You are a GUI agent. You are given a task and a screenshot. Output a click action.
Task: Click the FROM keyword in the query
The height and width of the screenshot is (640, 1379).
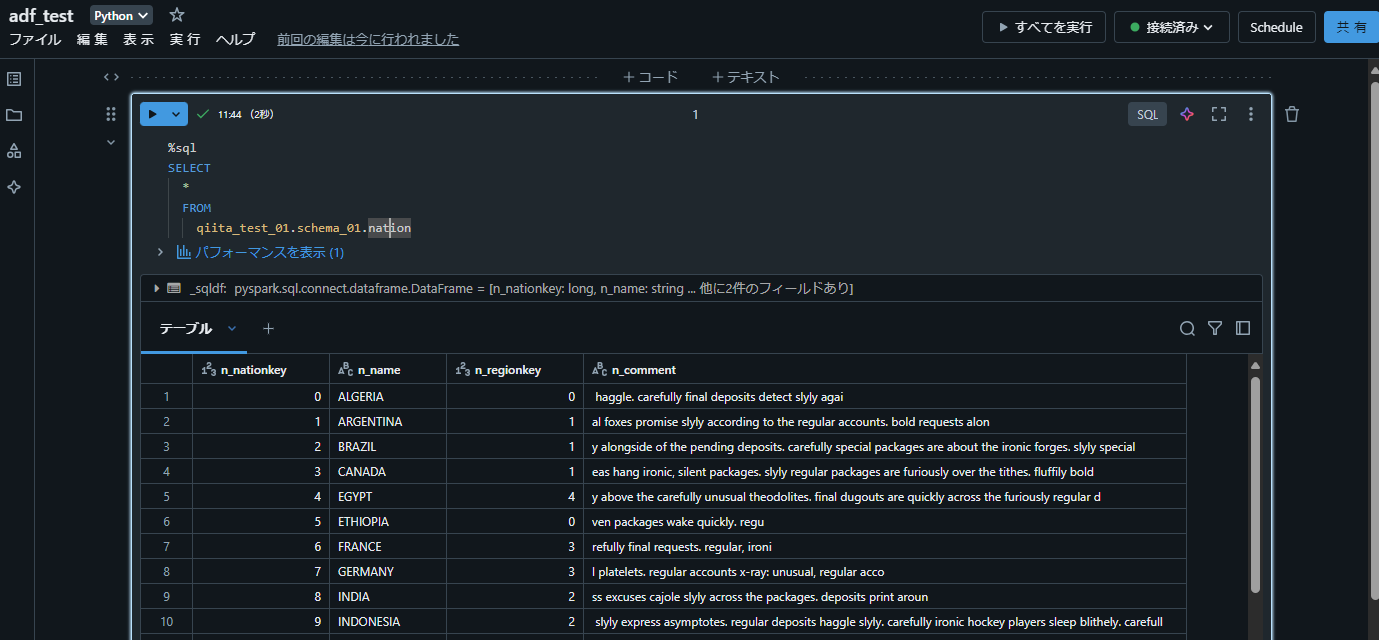(x=196, y=208)
